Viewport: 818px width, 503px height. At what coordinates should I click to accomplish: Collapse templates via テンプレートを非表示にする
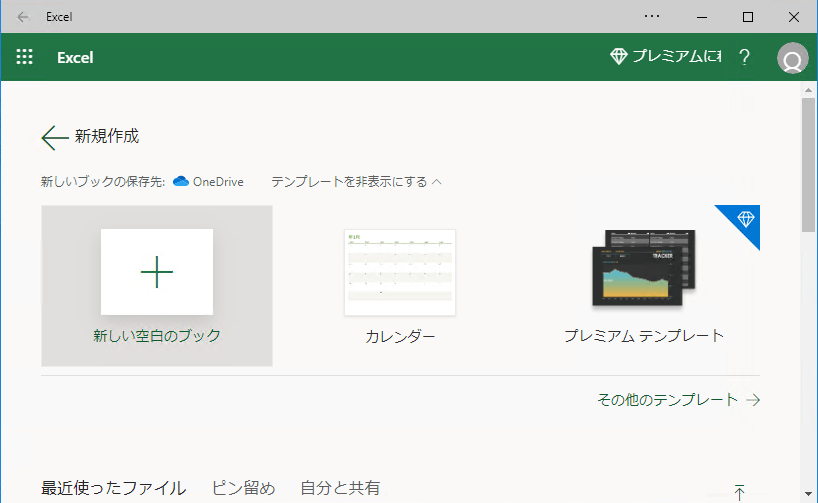click(356, 182)
